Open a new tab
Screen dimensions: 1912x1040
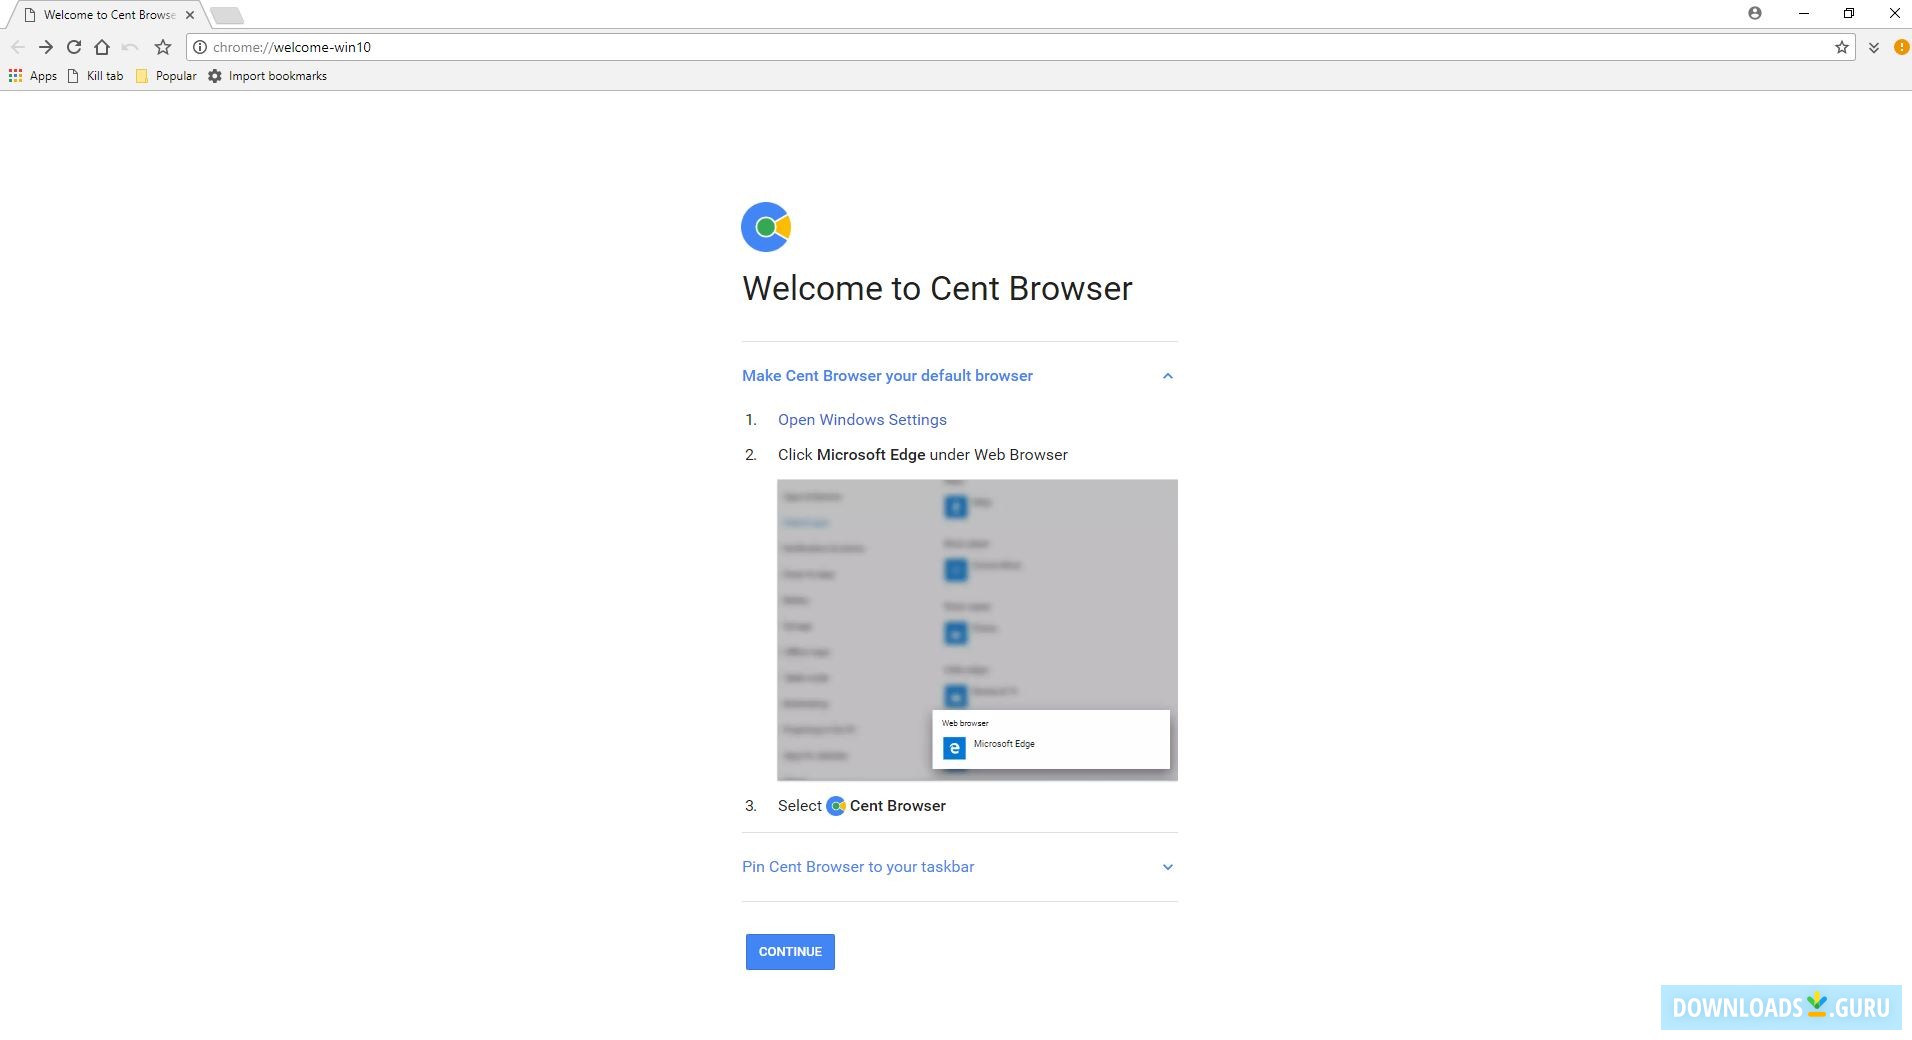click(227, 15)
